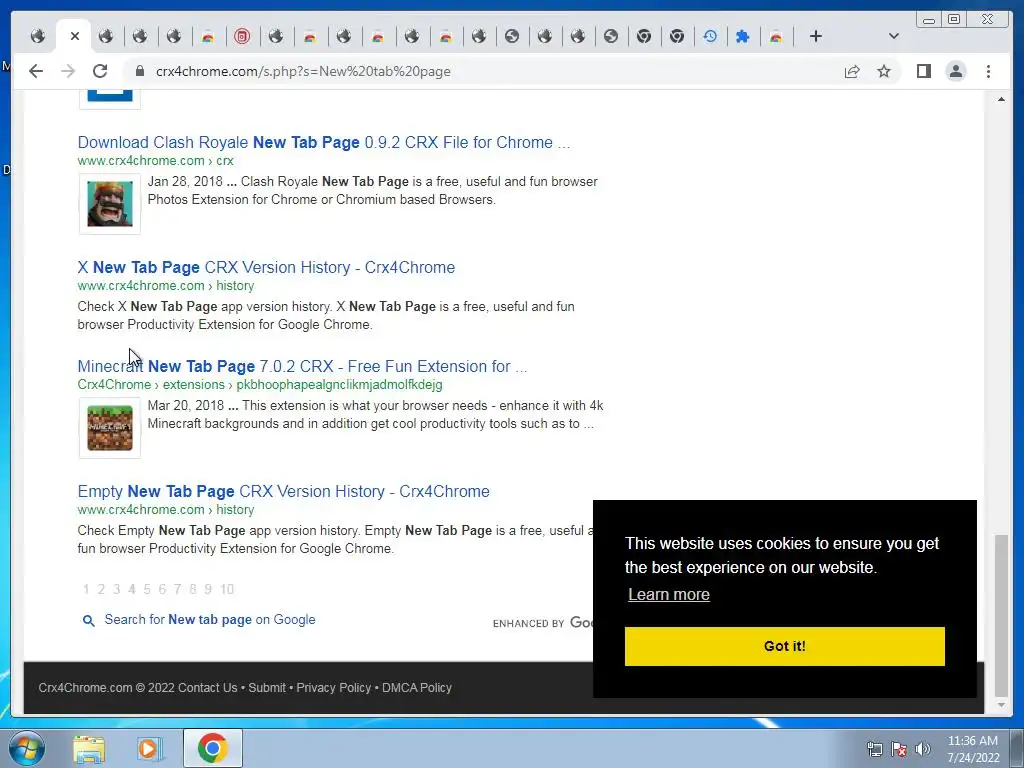Open the Chrome profile avatar menu

[x=955, y=71]
